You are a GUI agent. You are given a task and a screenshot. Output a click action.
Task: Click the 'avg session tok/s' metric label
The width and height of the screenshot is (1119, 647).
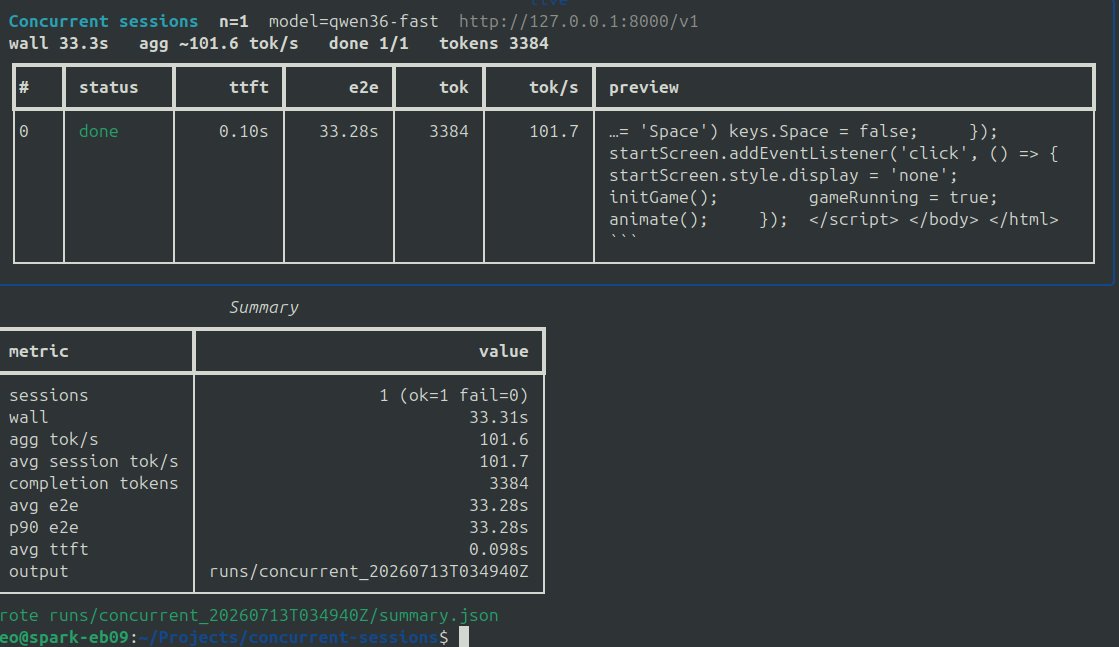[x=93, y=462]
